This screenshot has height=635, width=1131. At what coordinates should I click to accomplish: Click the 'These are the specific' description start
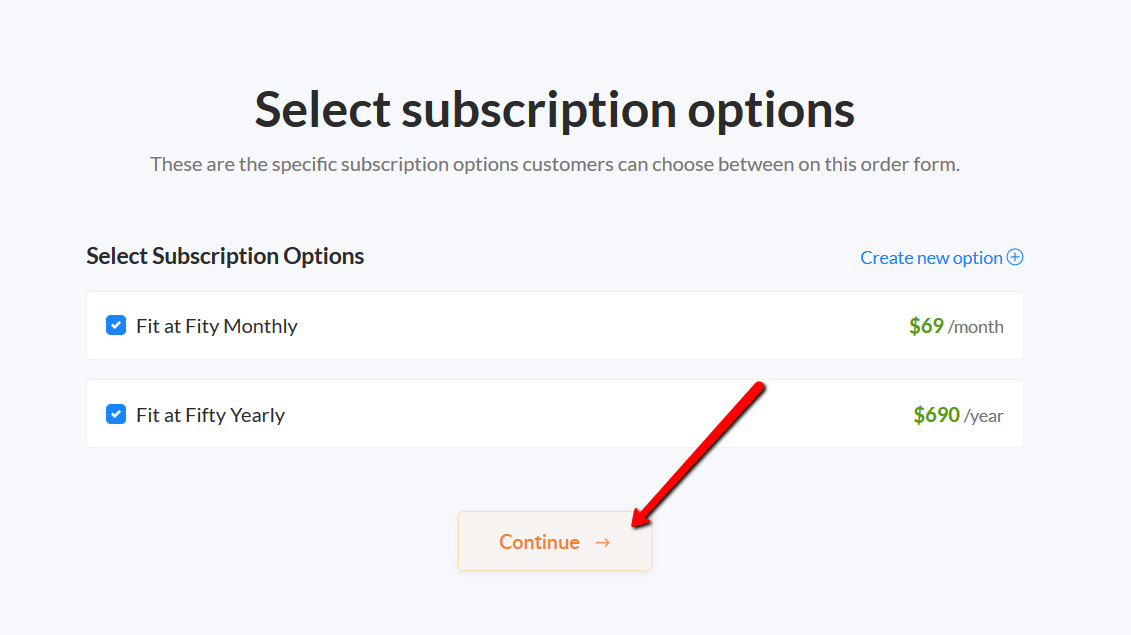pyautogui.click(x=245, y=165)
